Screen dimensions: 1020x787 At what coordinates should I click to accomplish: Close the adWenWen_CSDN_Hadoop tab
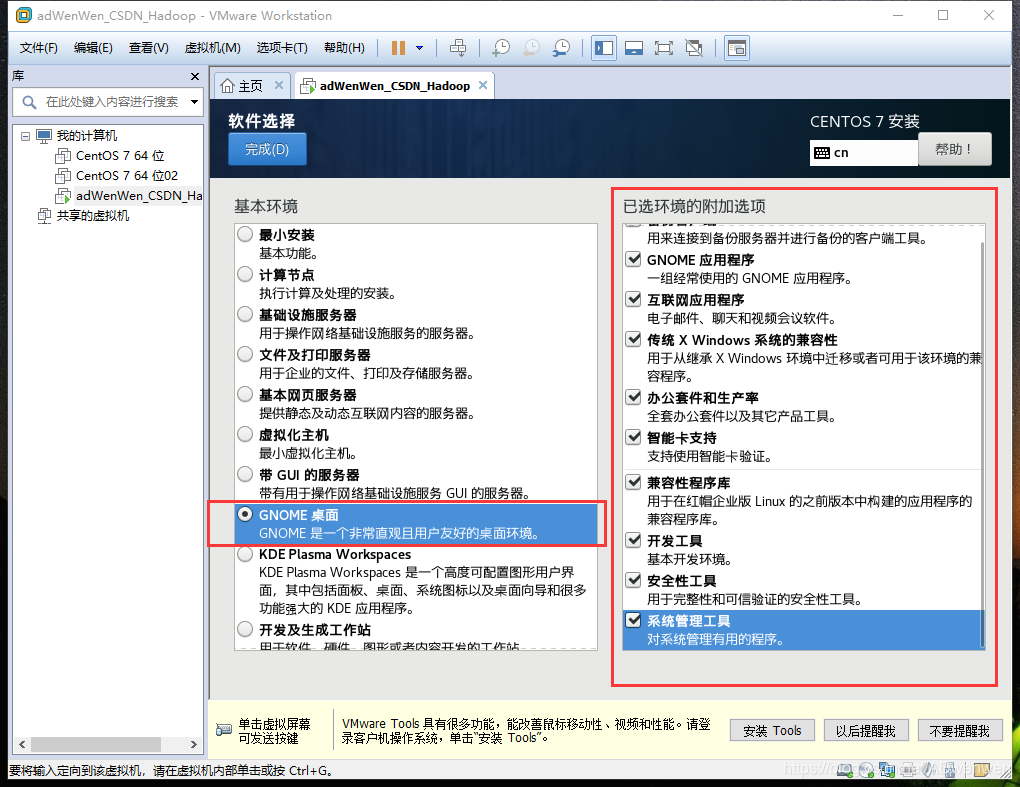coord(483,85)
